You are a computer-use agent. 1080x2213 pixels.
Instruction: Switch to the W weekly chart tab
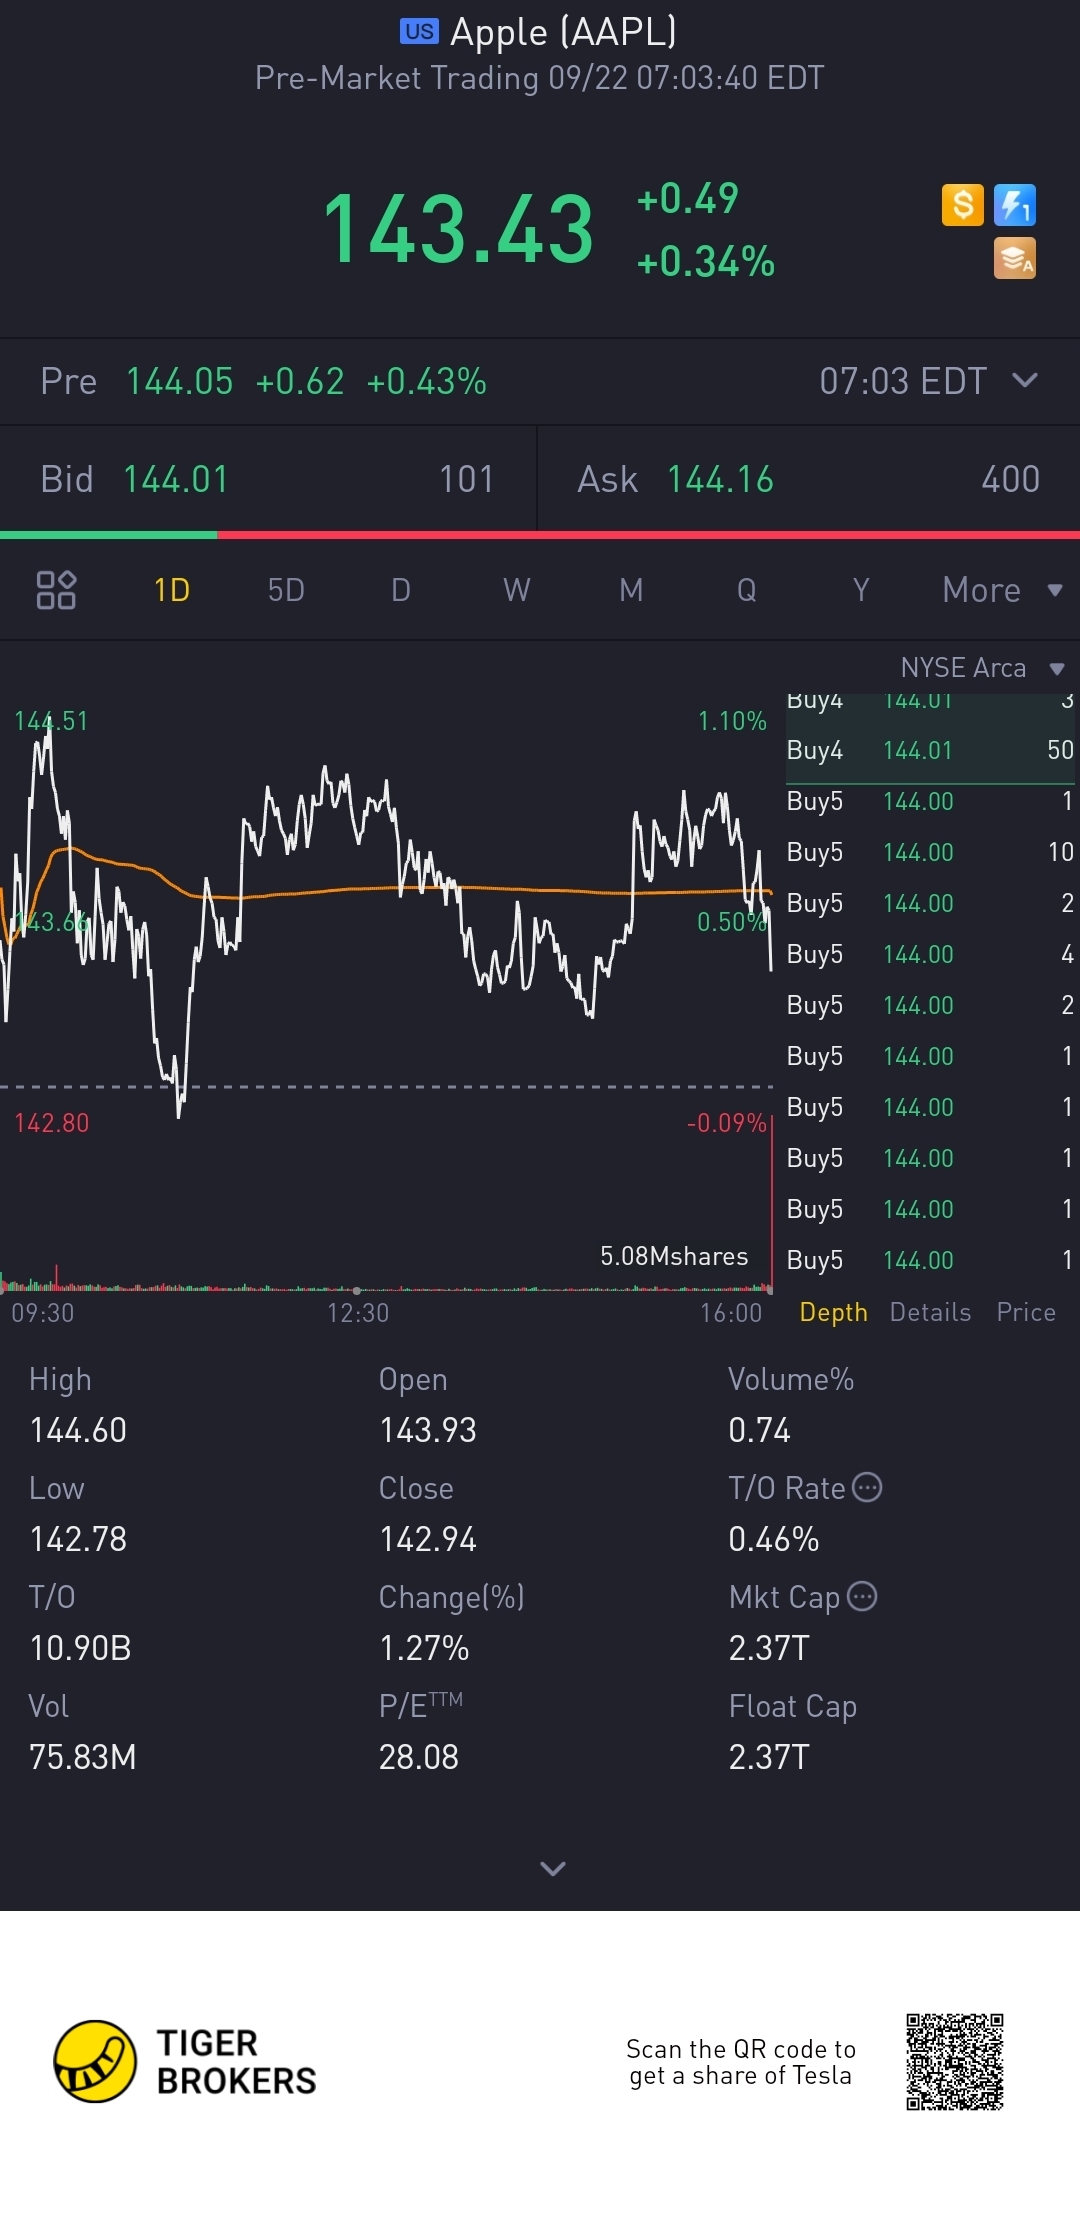coord(517,590)
